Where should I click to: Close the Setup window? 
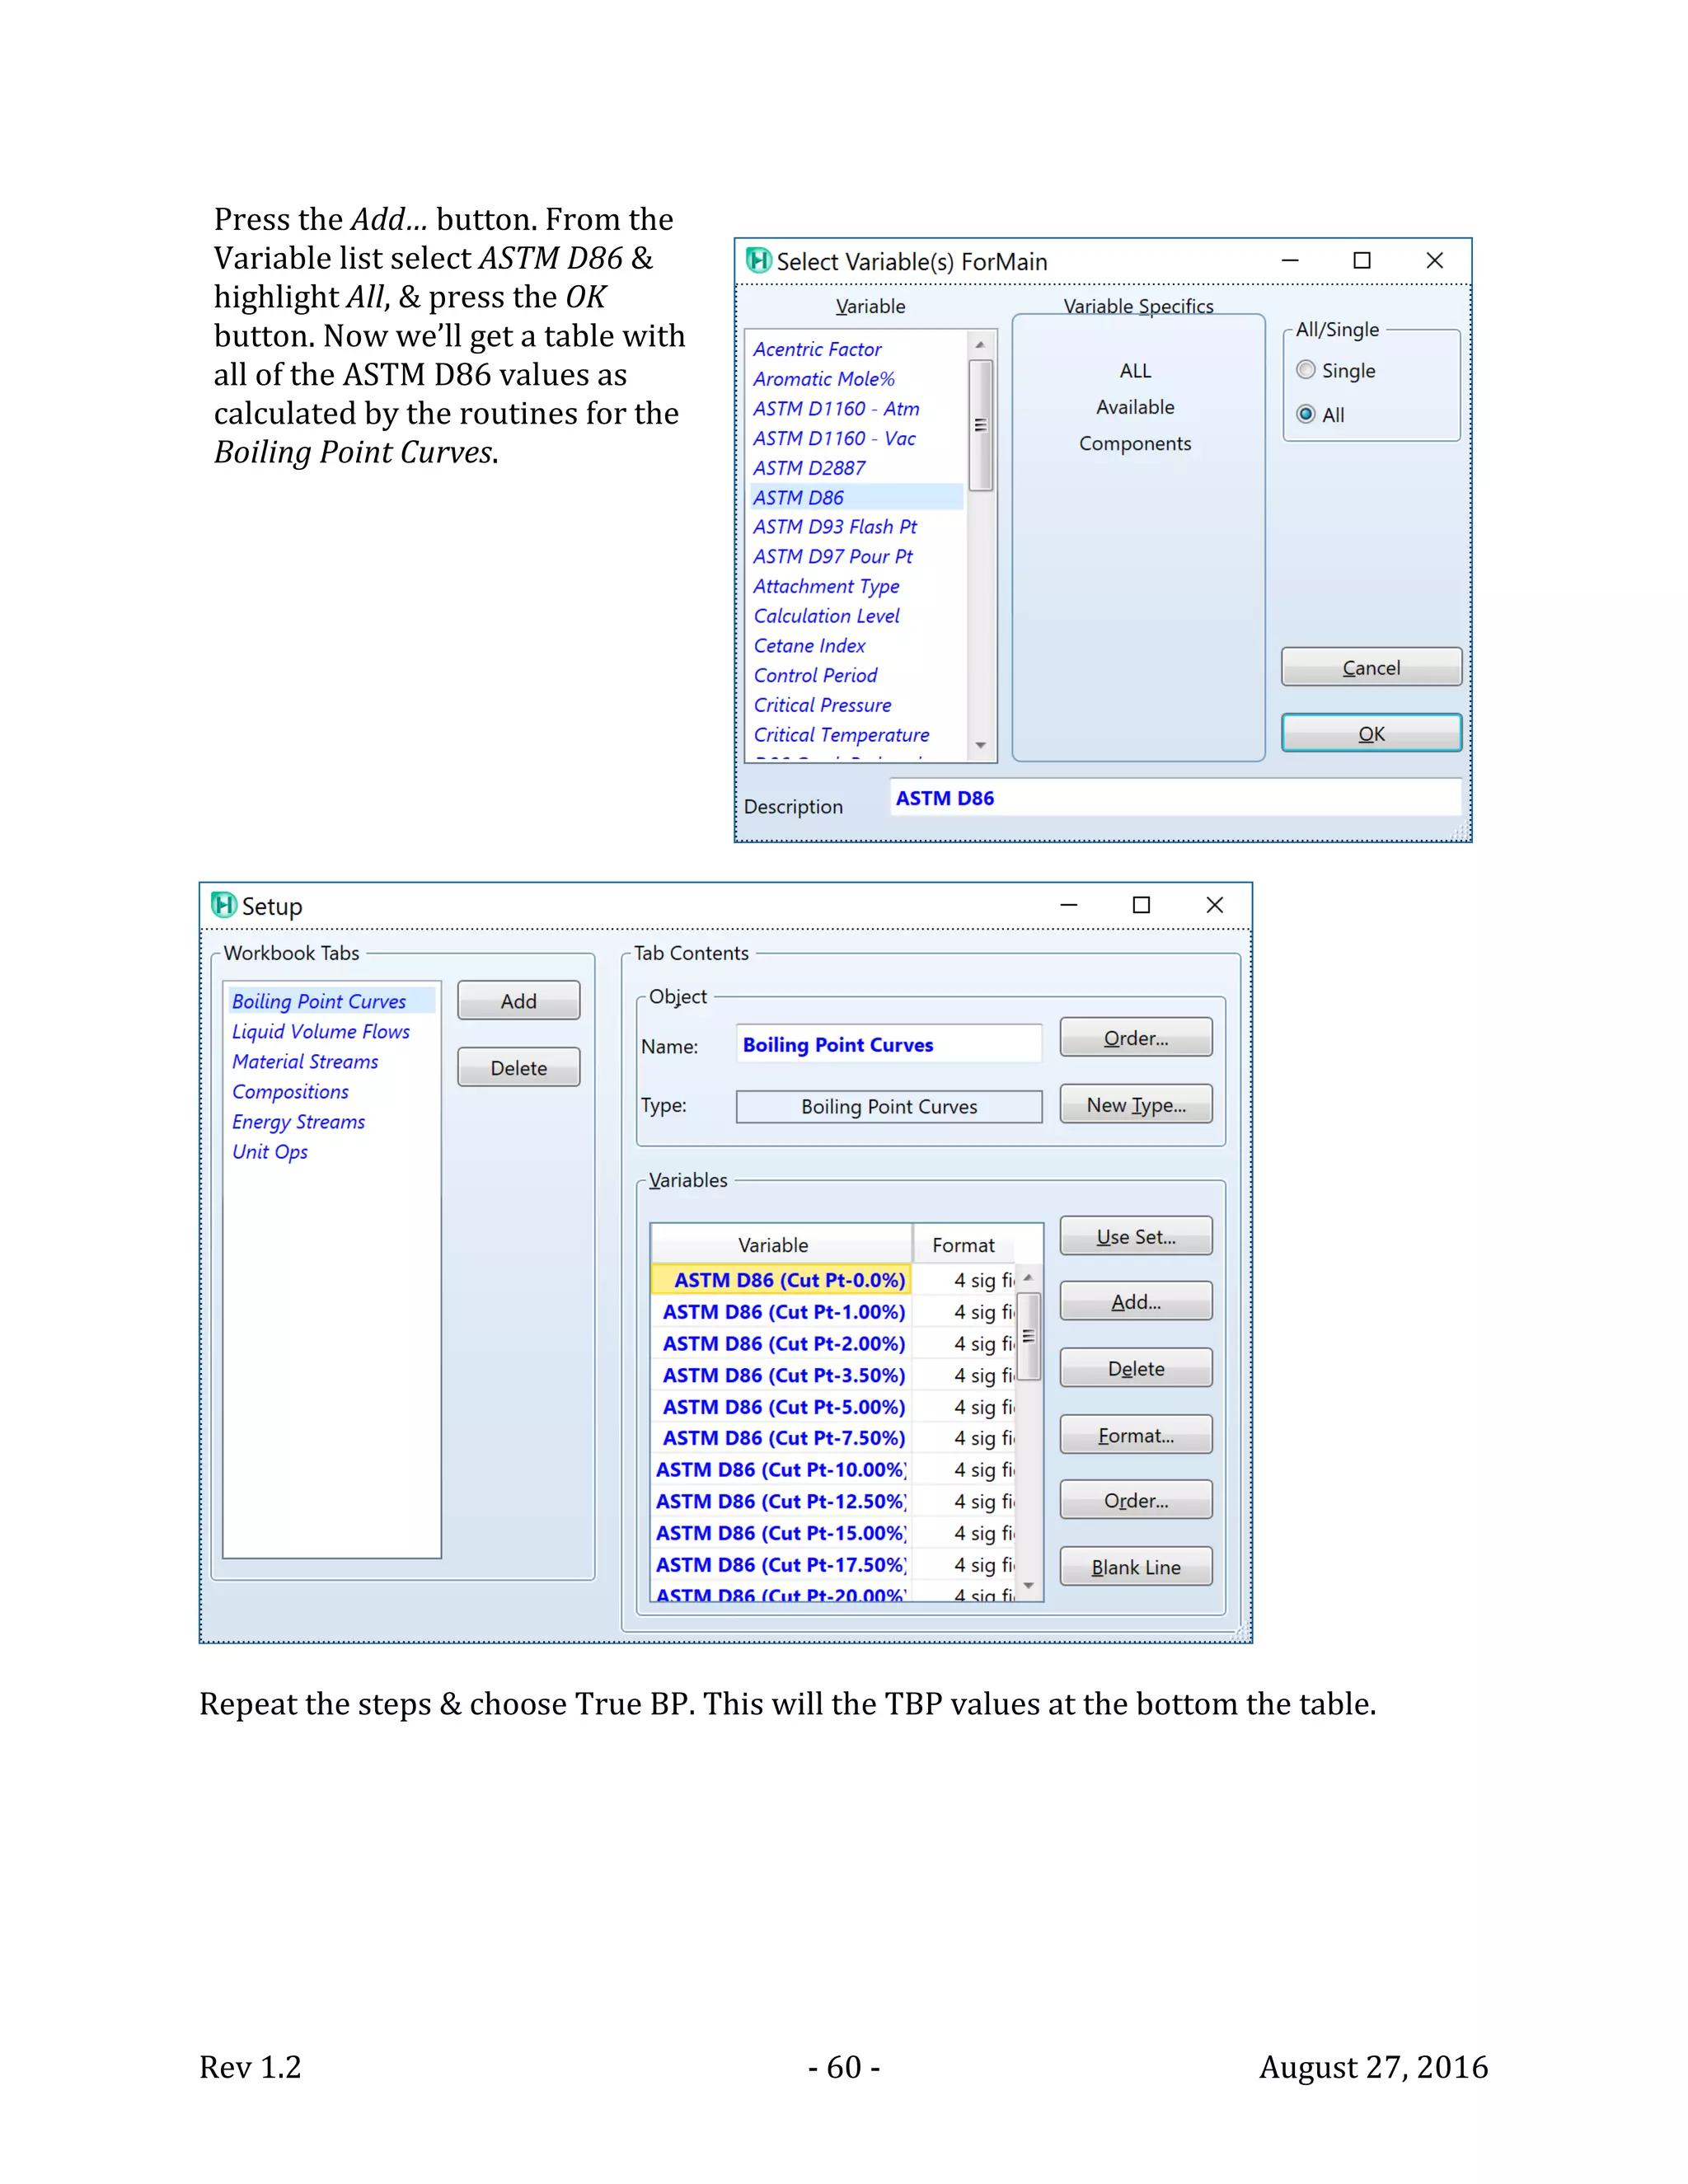[x=1215, y=905]
